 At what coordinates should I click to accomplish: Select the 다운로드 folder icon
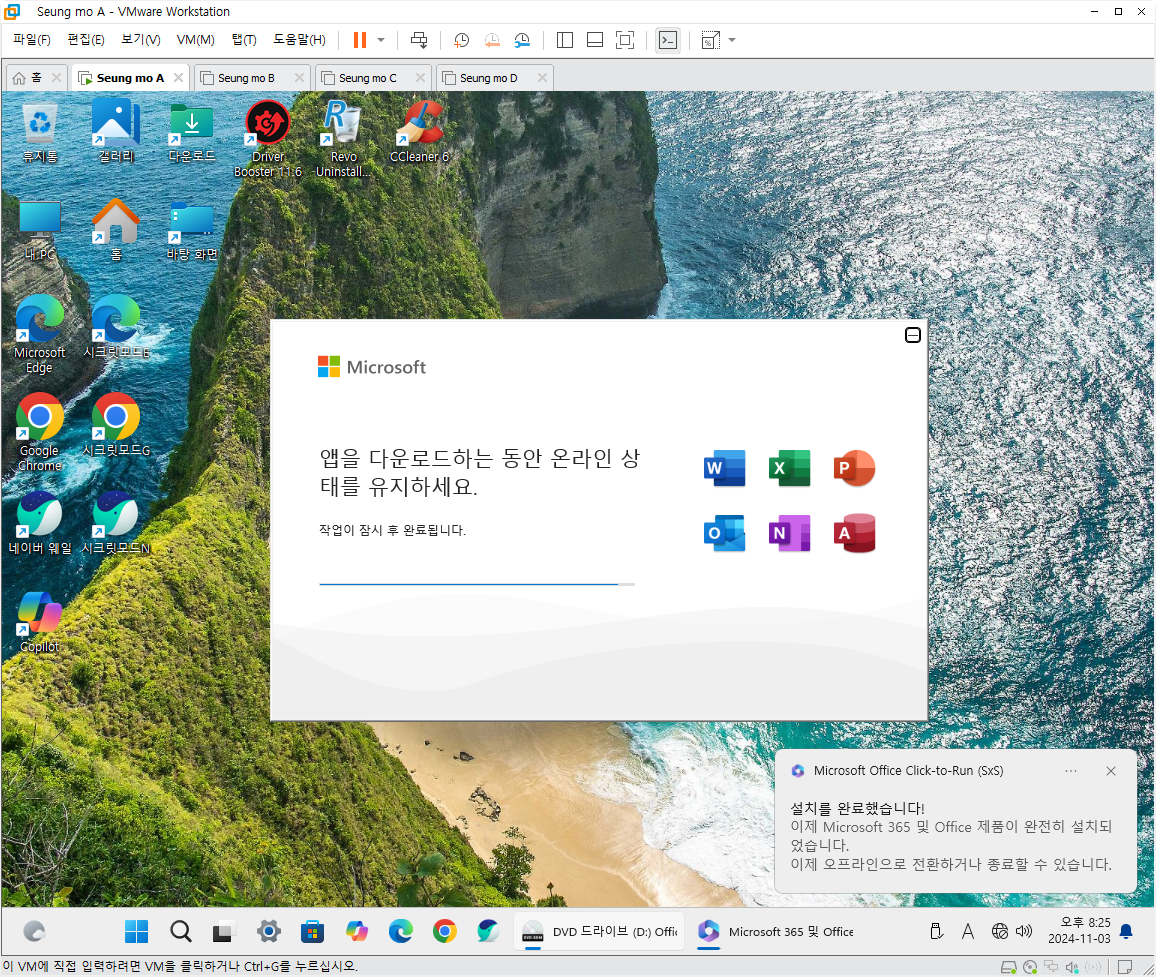pos(192,133)
